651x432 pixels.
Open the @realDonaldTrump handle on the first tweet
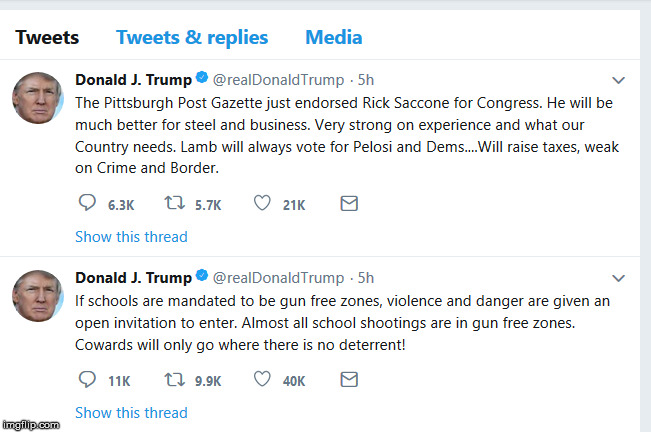point(277,79)
